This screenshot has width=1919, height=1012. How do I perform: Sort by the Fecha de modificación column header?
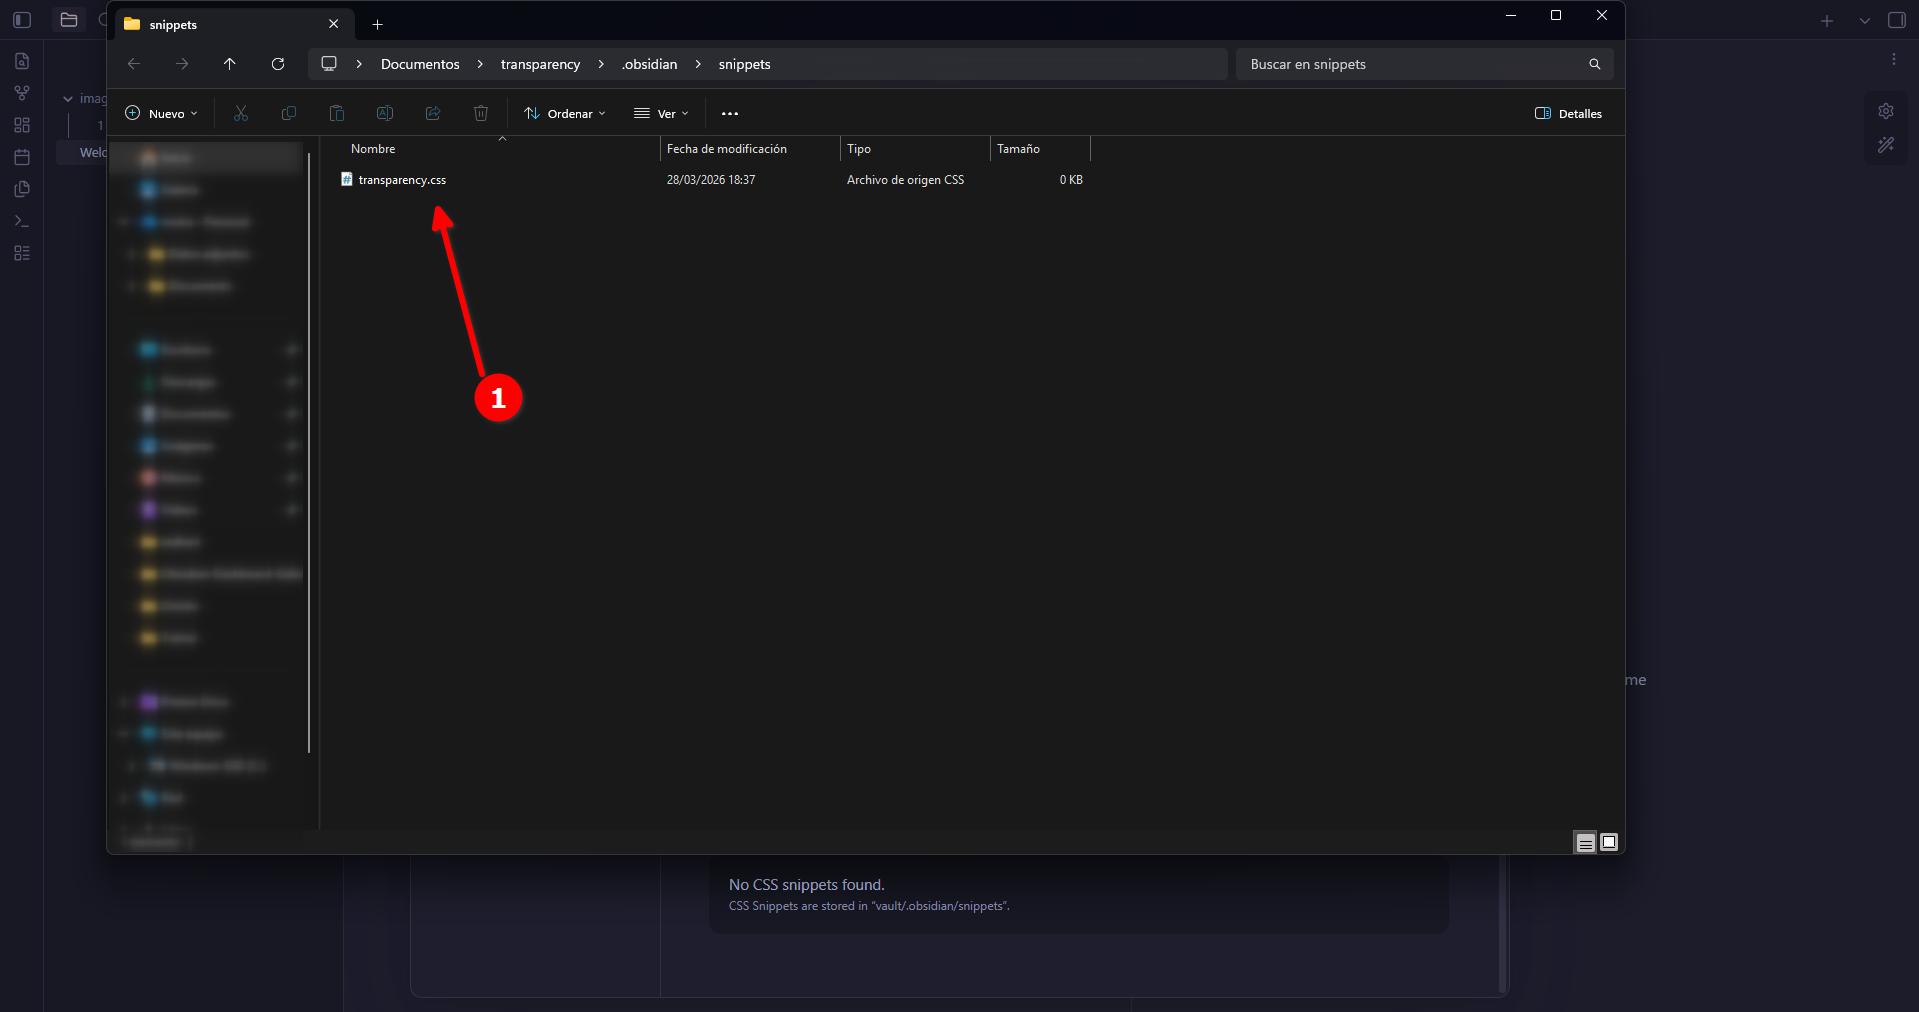727,149
